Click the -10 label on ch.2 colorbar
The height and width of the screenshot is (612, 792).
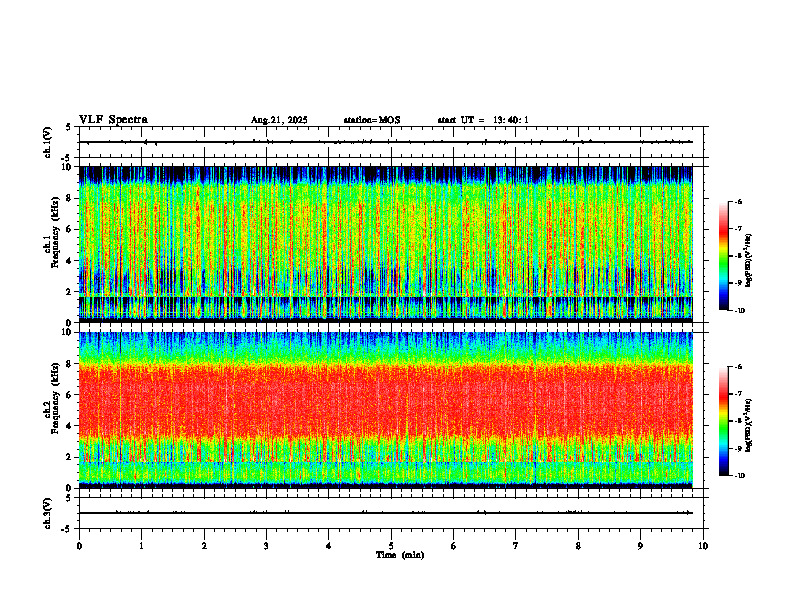pyautogui.click(x=740, y=476)
